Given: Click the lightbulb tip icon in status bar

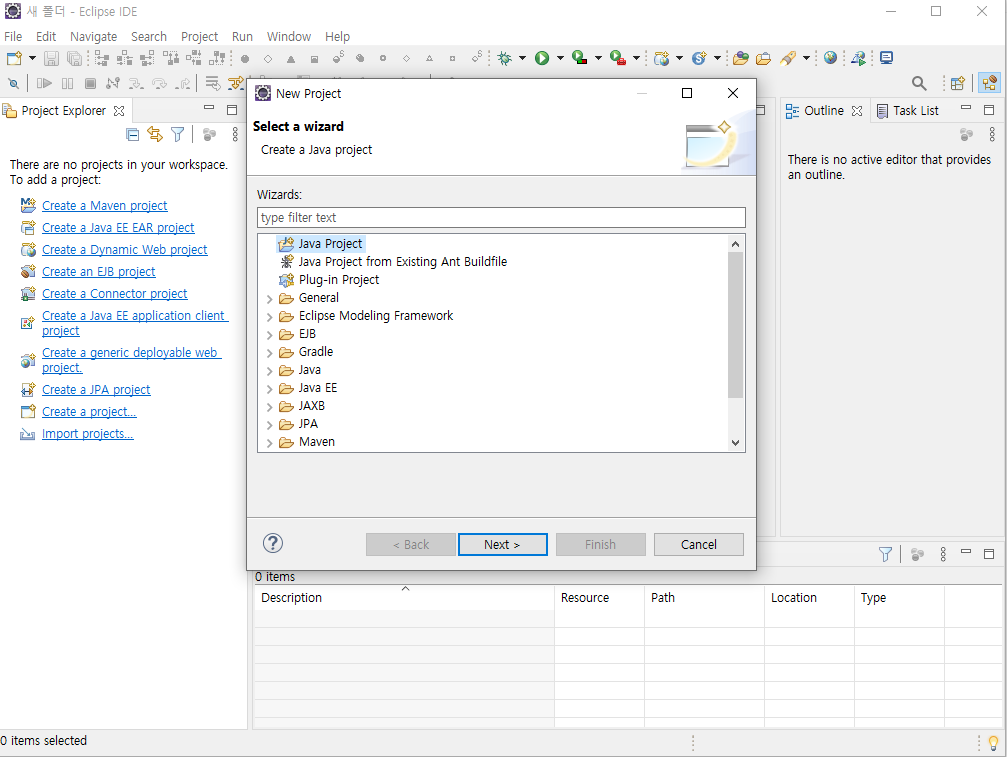Looking at the screenshot, I should pos(994,743).
